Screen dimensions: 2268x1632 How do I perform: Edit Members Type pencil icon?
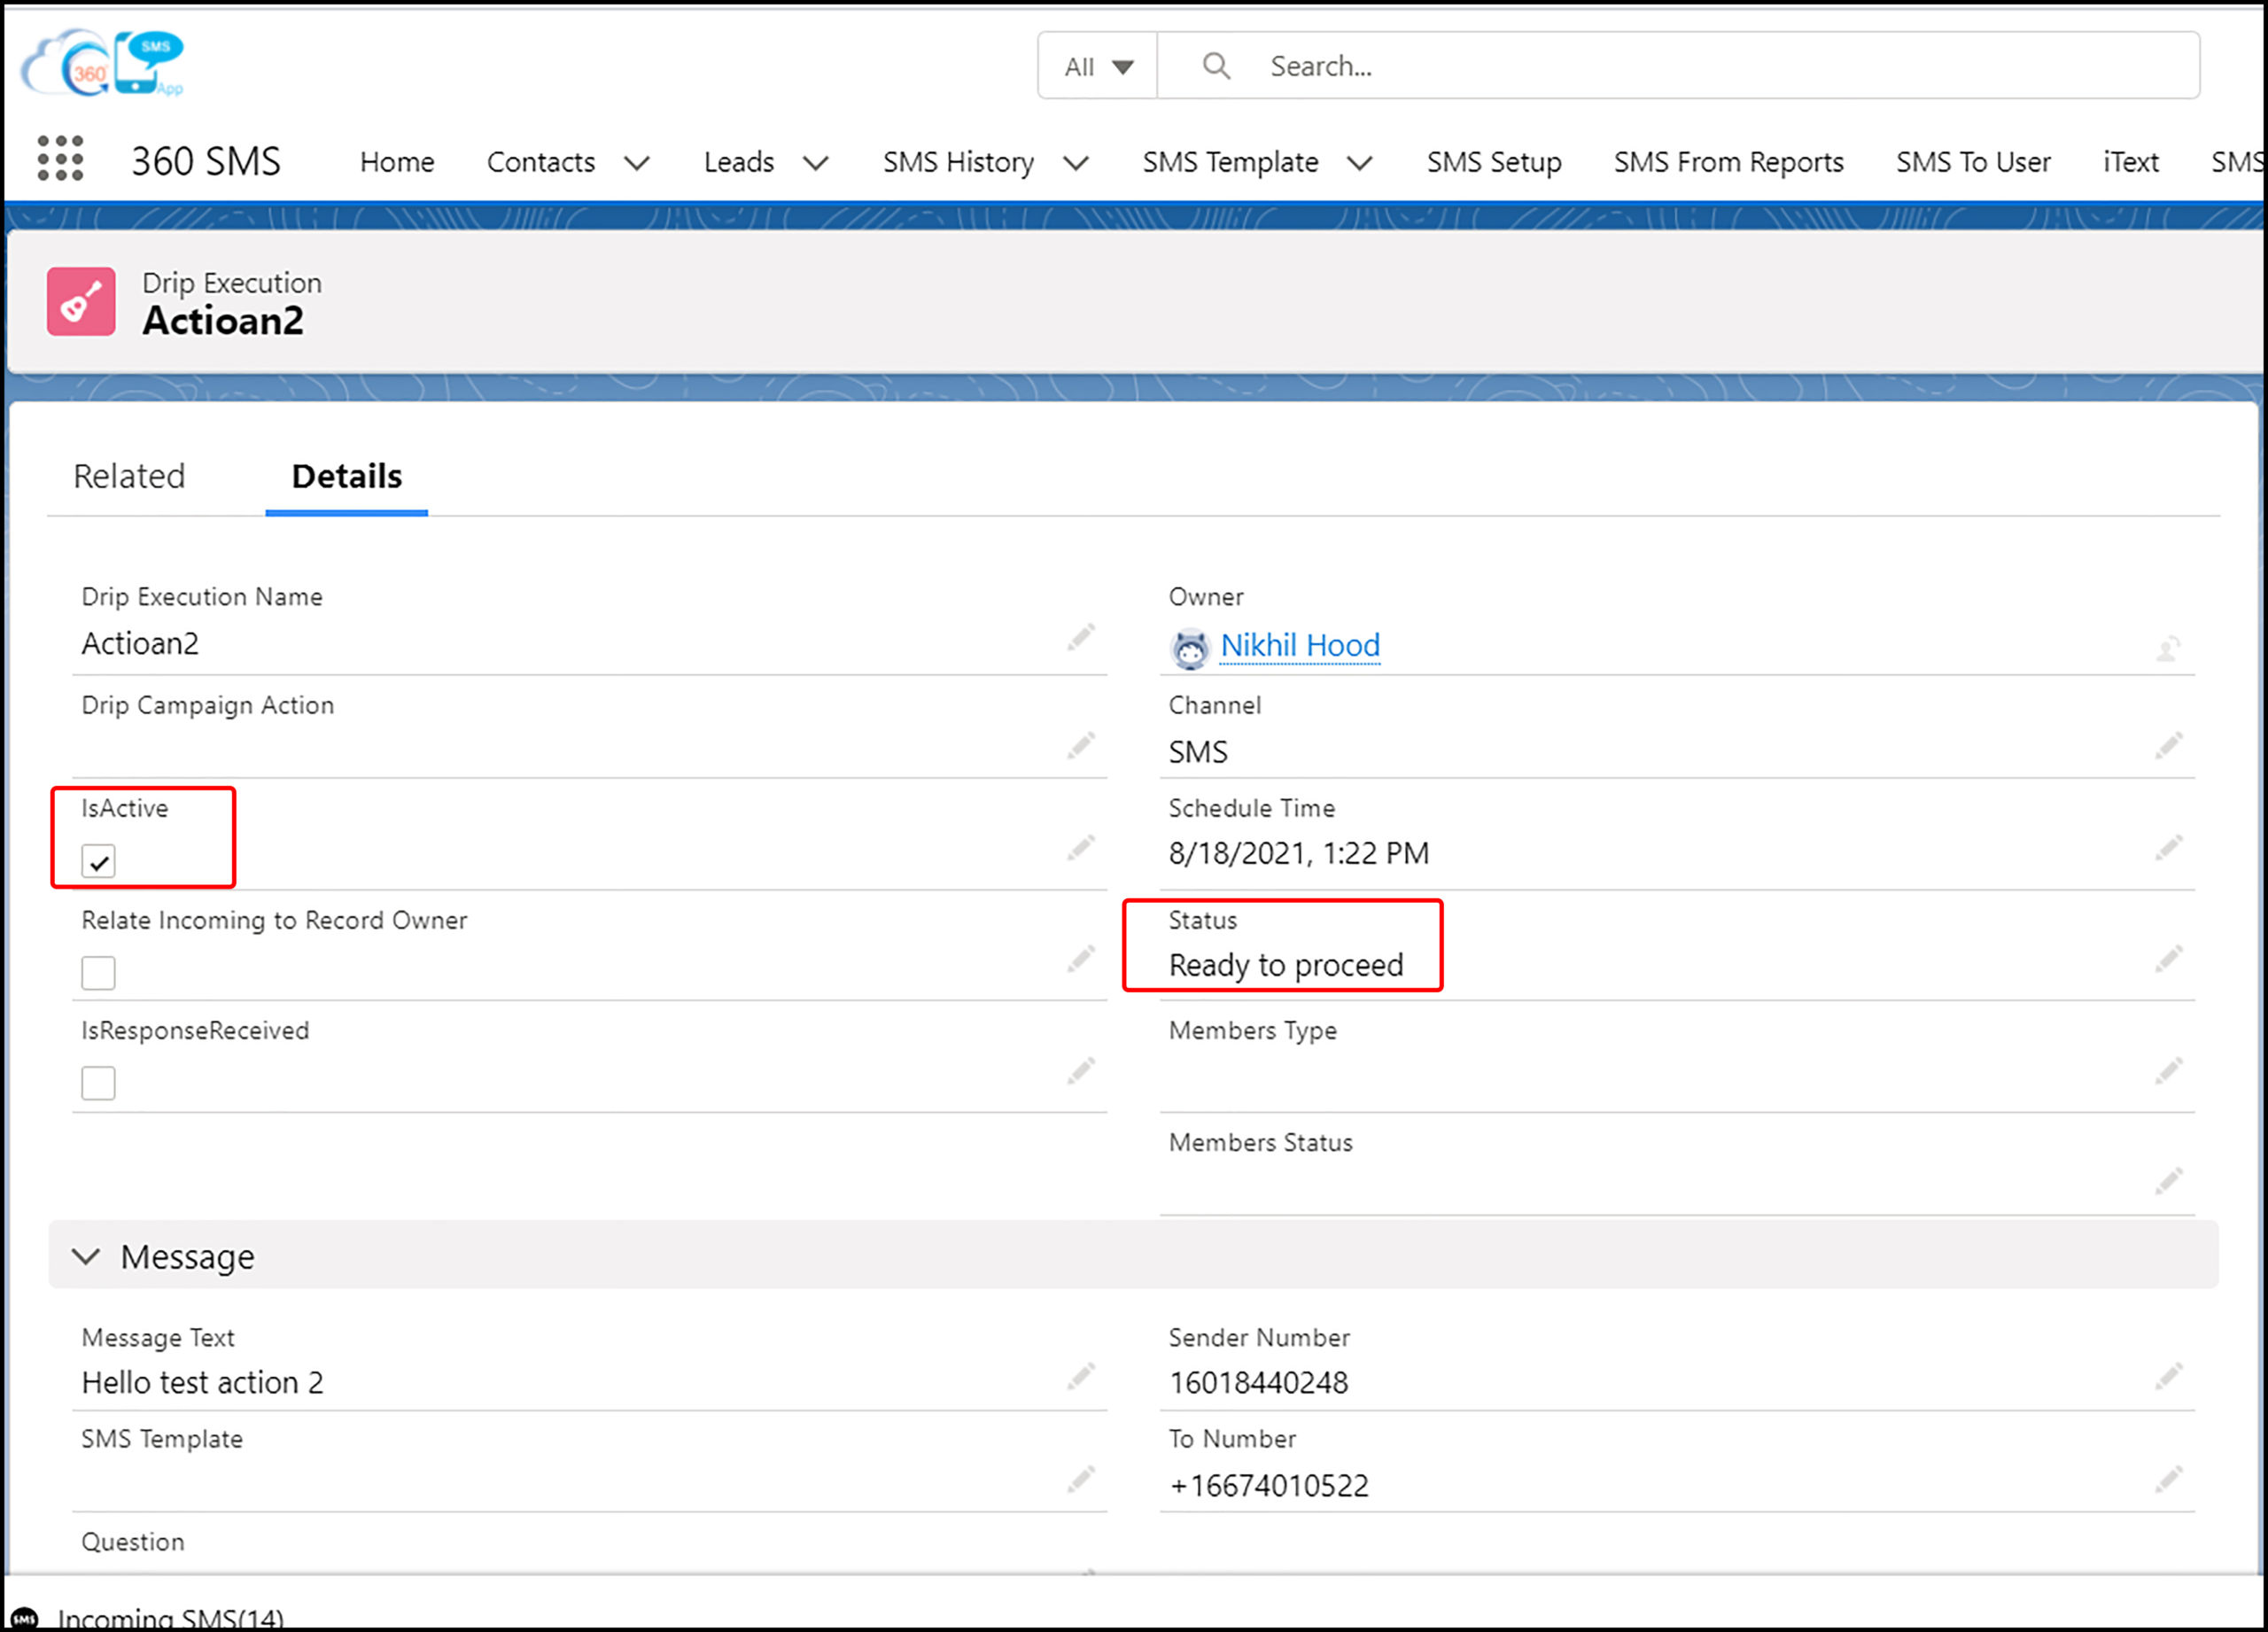2168,1071
